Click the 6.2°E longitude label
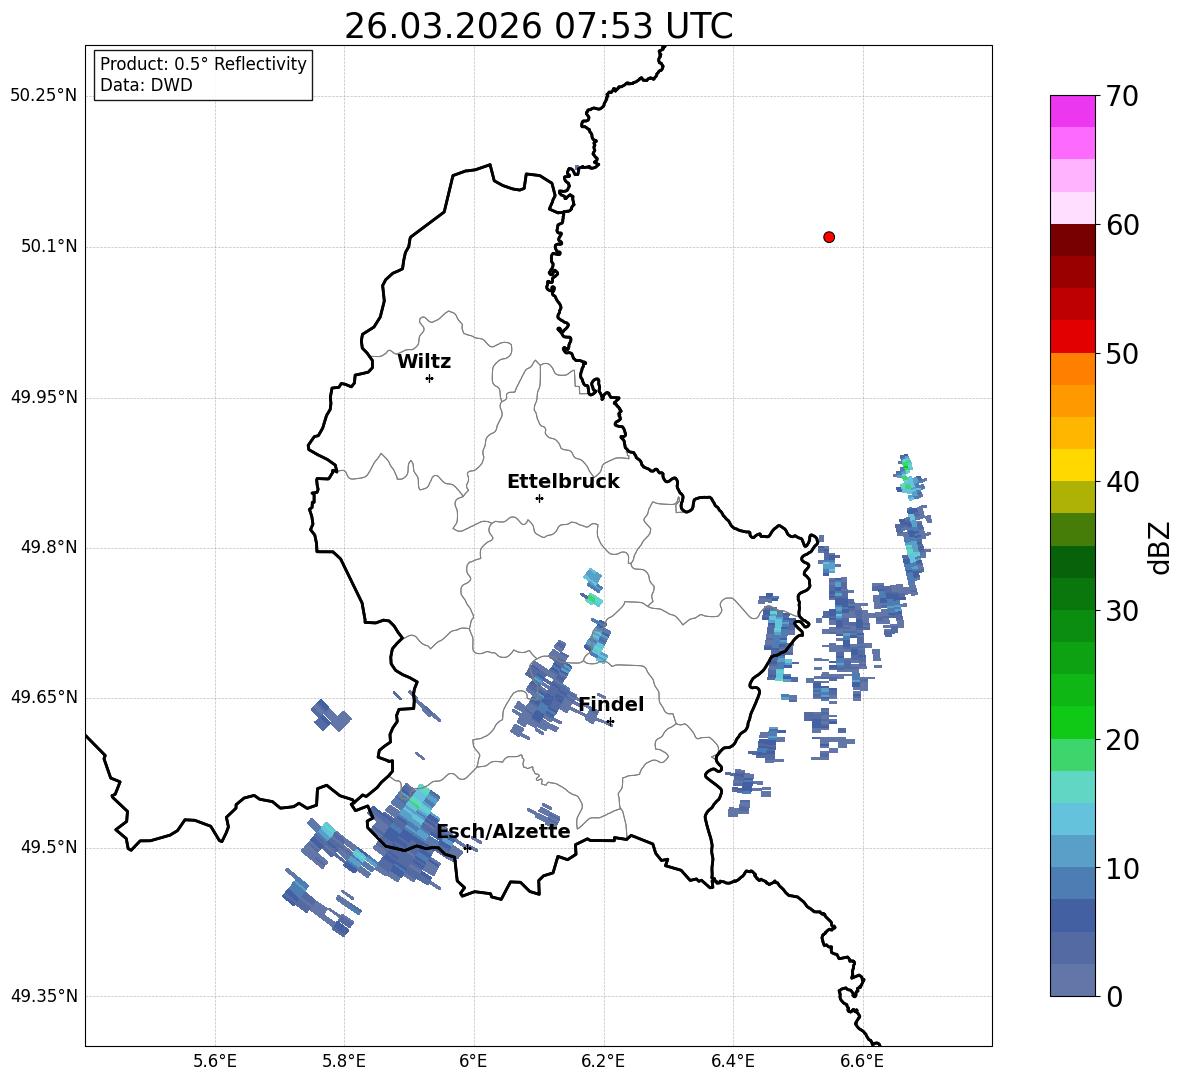Screen dimensions: 1184x1081 pyautogui.click(x=603, y=1061)
